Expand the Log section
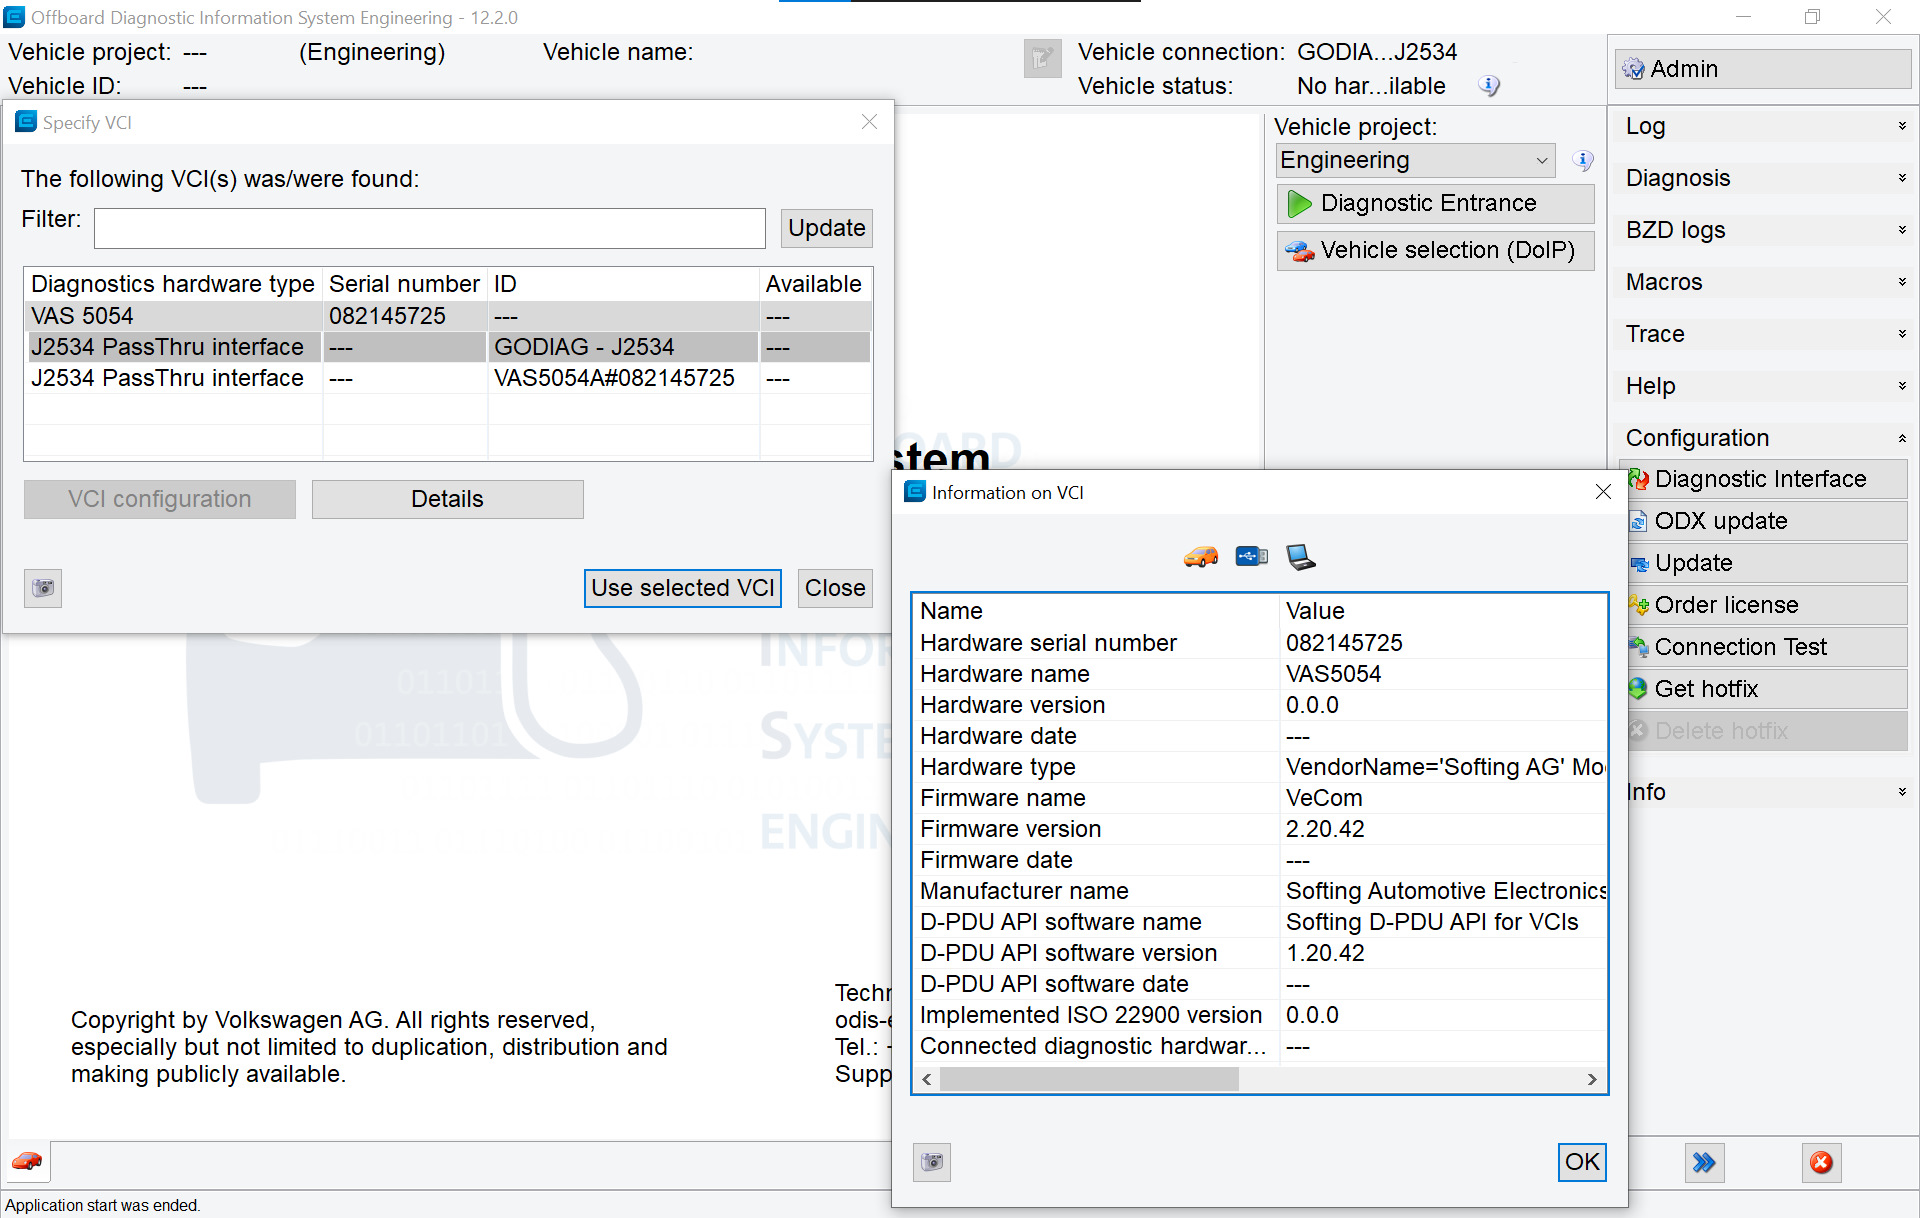This screenshot has width=1920, height=1218. pyautogui.click(x=1765, y=126)
